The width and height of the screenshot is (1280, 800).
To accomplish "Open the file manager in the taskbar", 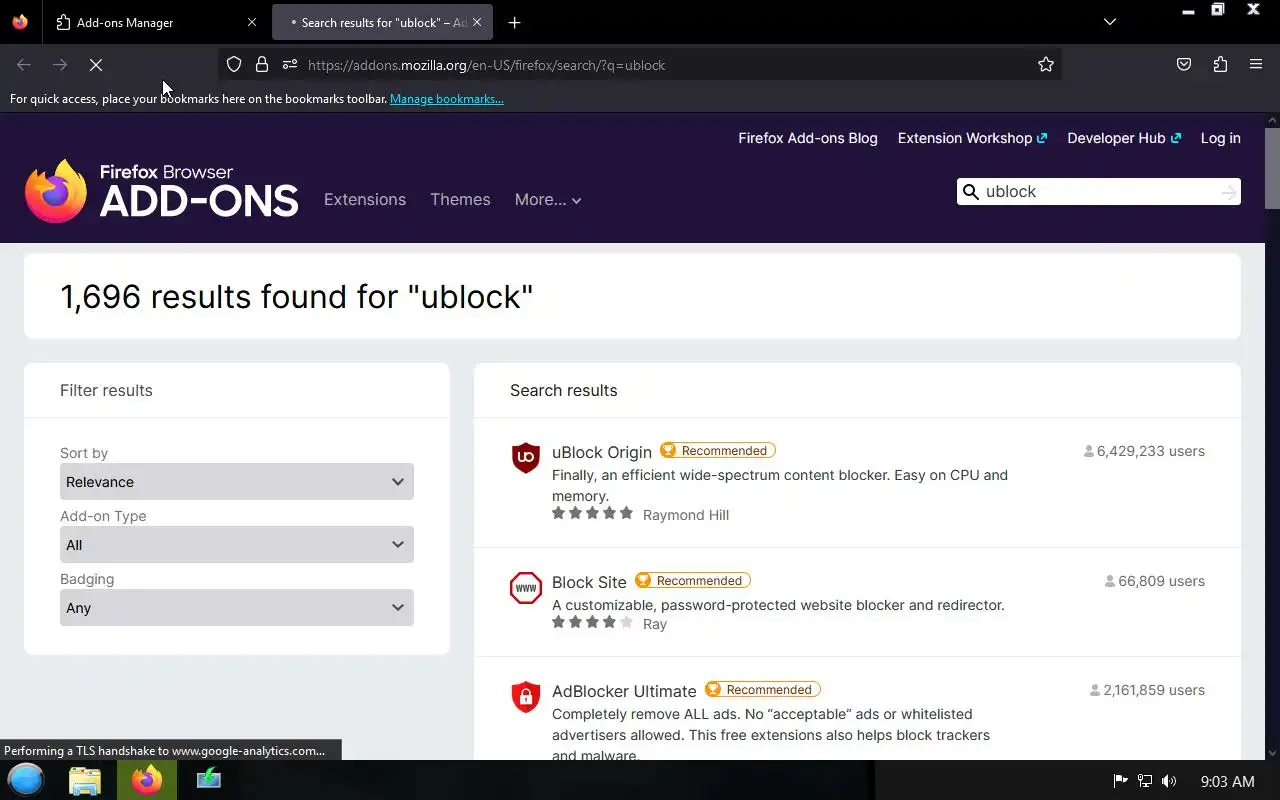I will click(85, 780).
